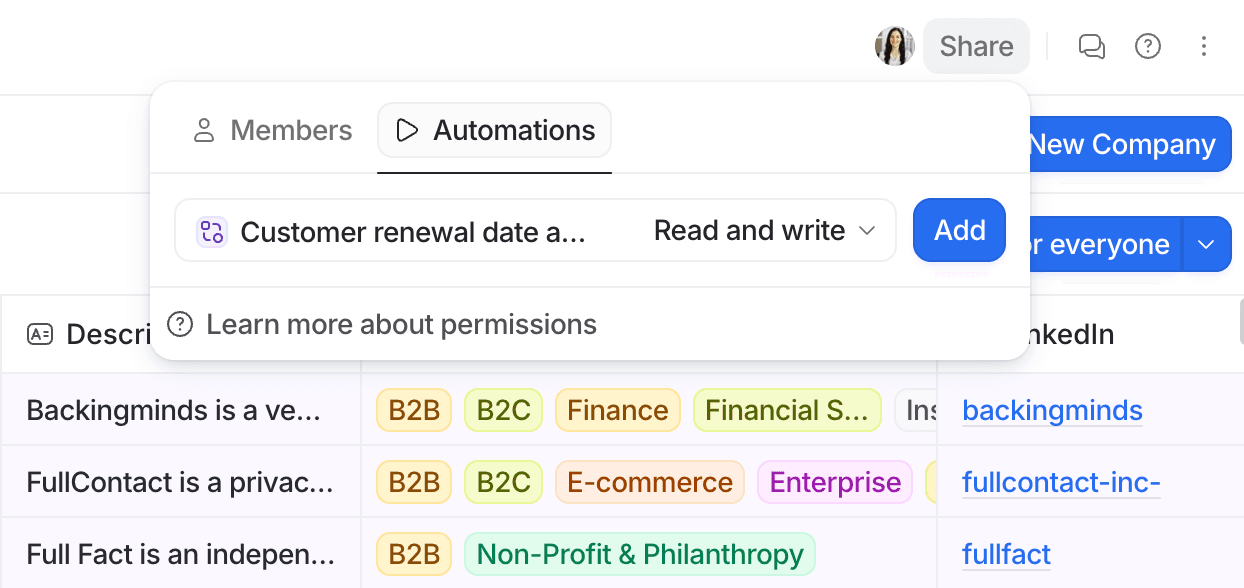The image size is (1244, 588).
Task: Click the help question mark icon top right
Action: click(x=1147, y=46)
